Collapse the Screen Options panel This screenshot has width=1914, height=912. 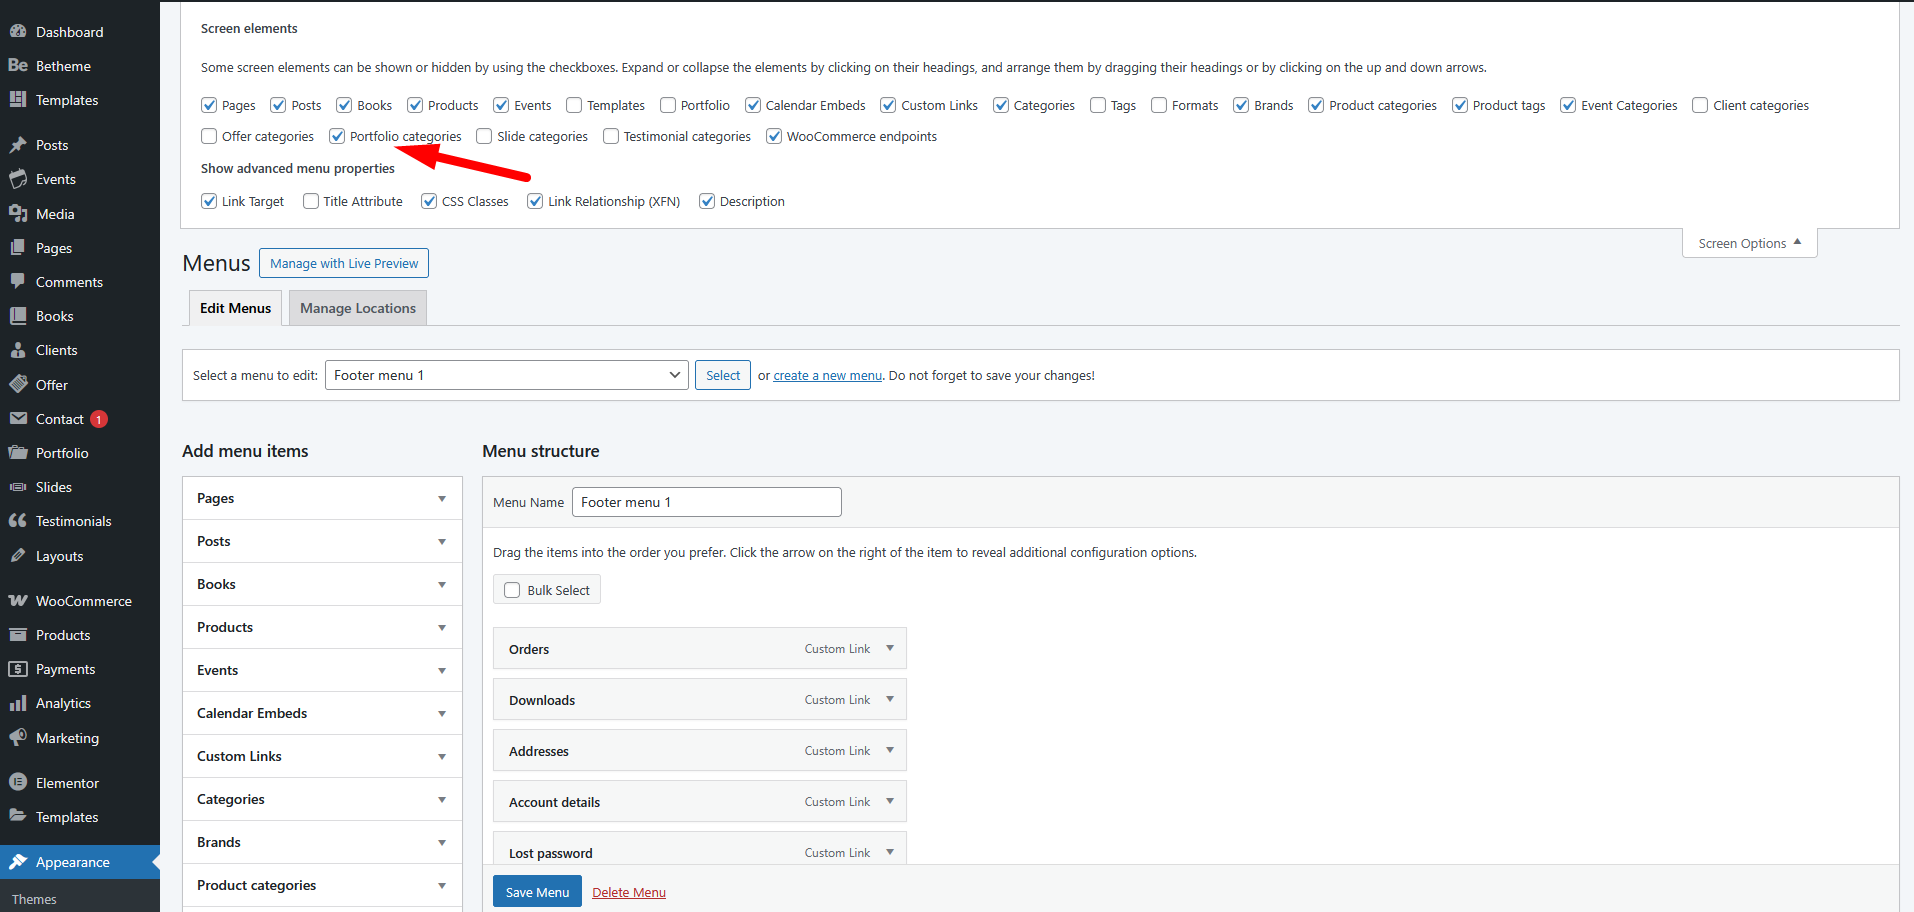(x=1749, y=243)
